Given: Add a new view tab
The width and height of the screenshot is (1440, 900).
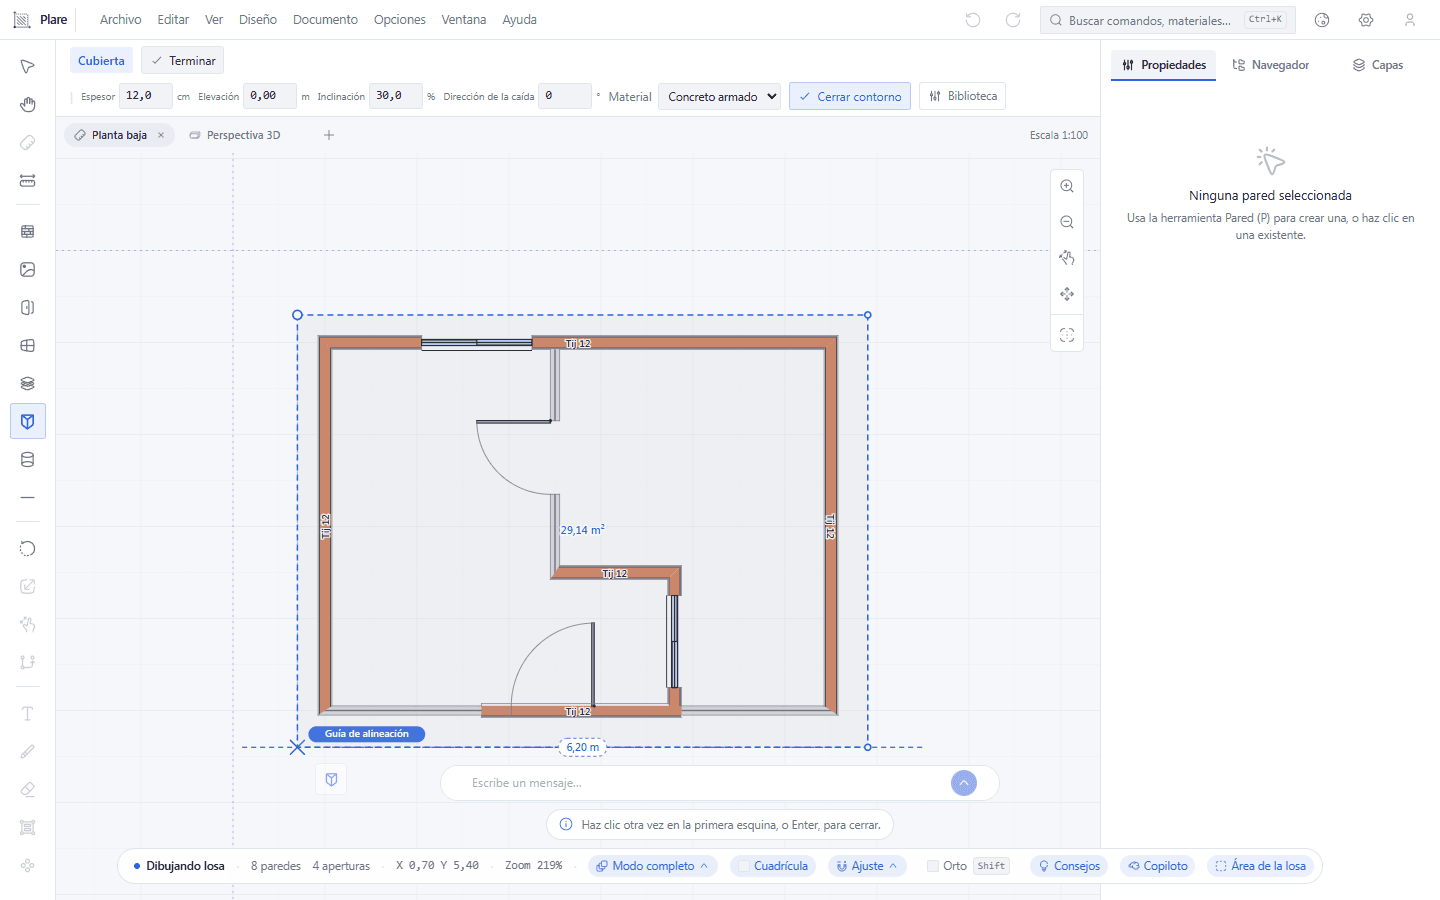Looking at the screenshot, I should [x=329, y=135].
